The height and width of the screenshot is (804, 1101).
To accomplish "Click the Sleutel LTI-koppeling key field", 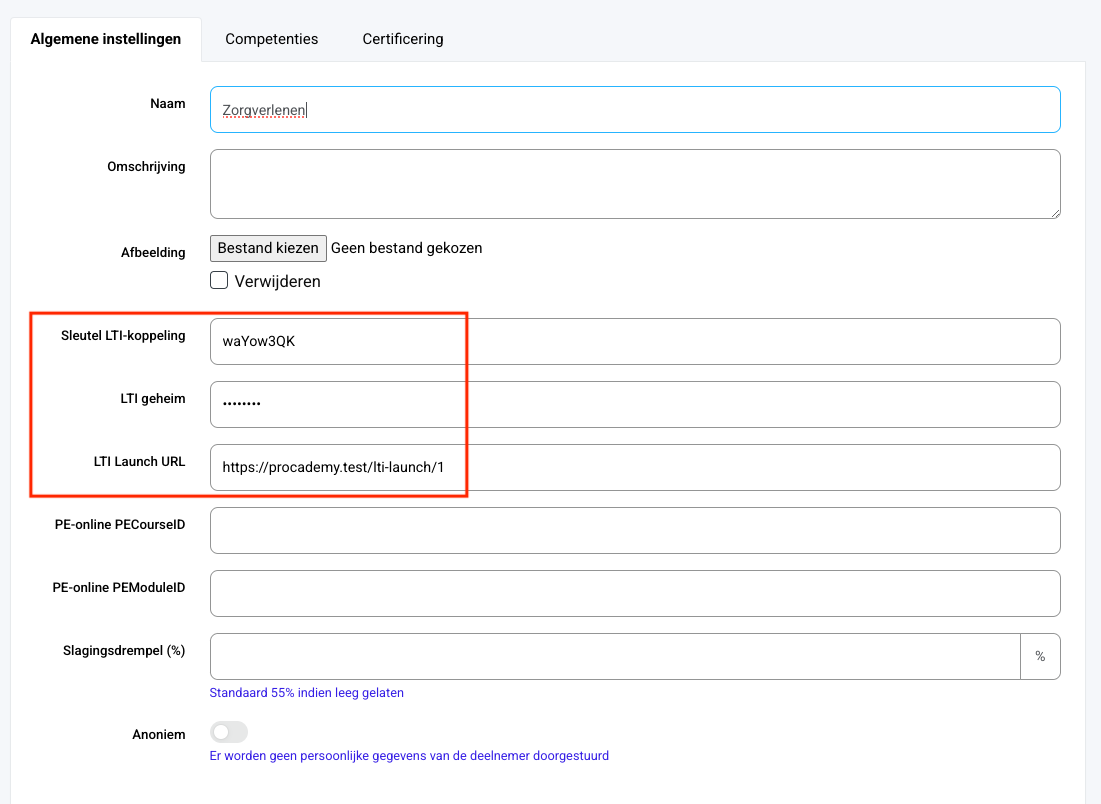I will [x=634, y=342].
